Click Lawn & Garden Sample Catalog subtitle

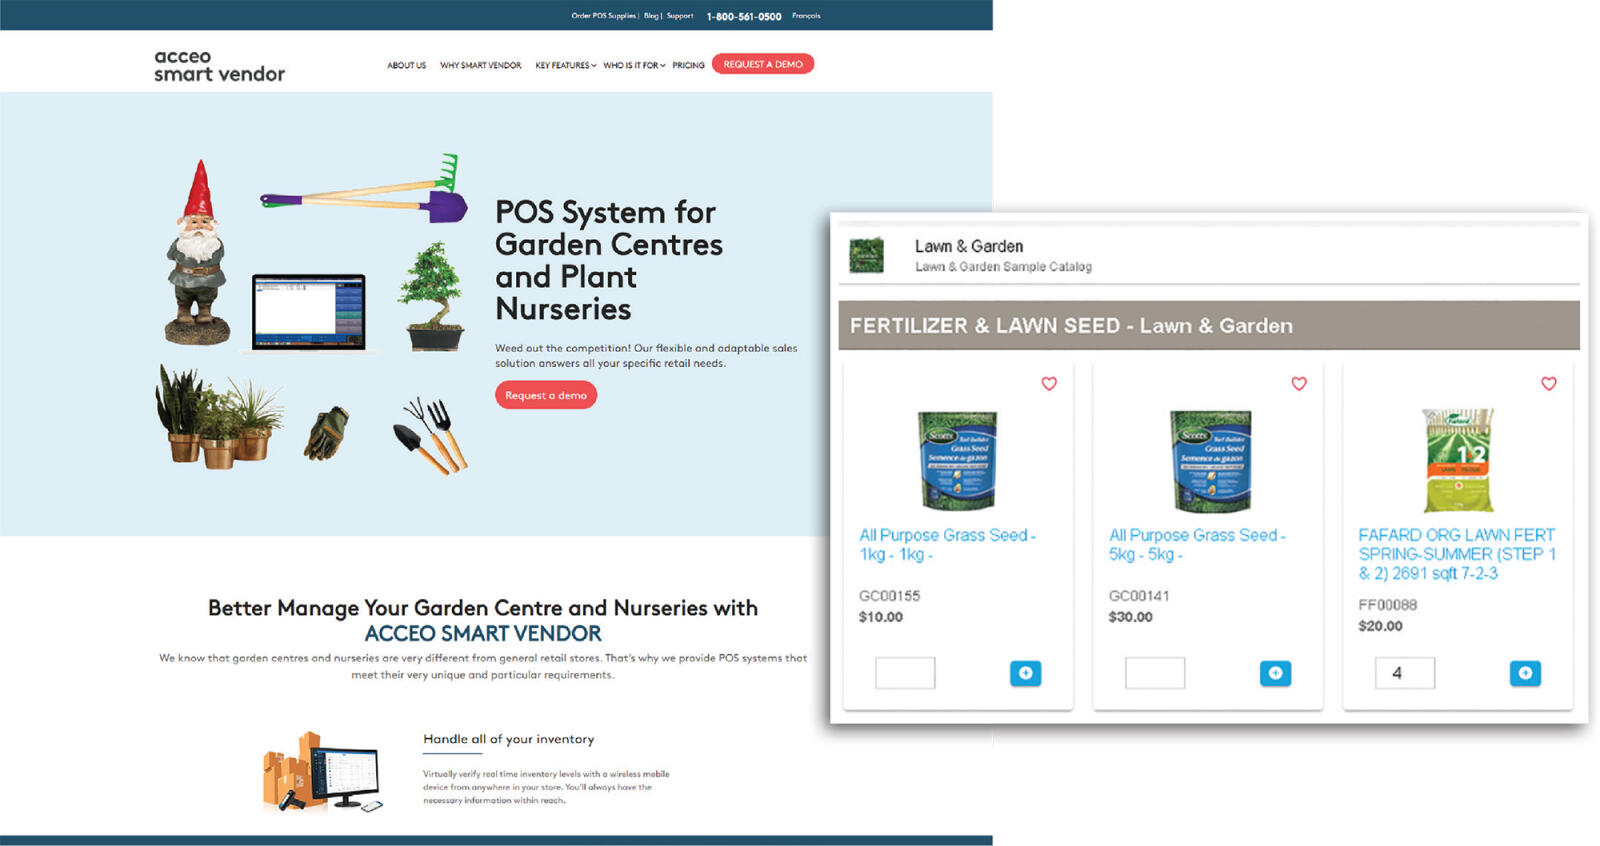click(1003, 267)
